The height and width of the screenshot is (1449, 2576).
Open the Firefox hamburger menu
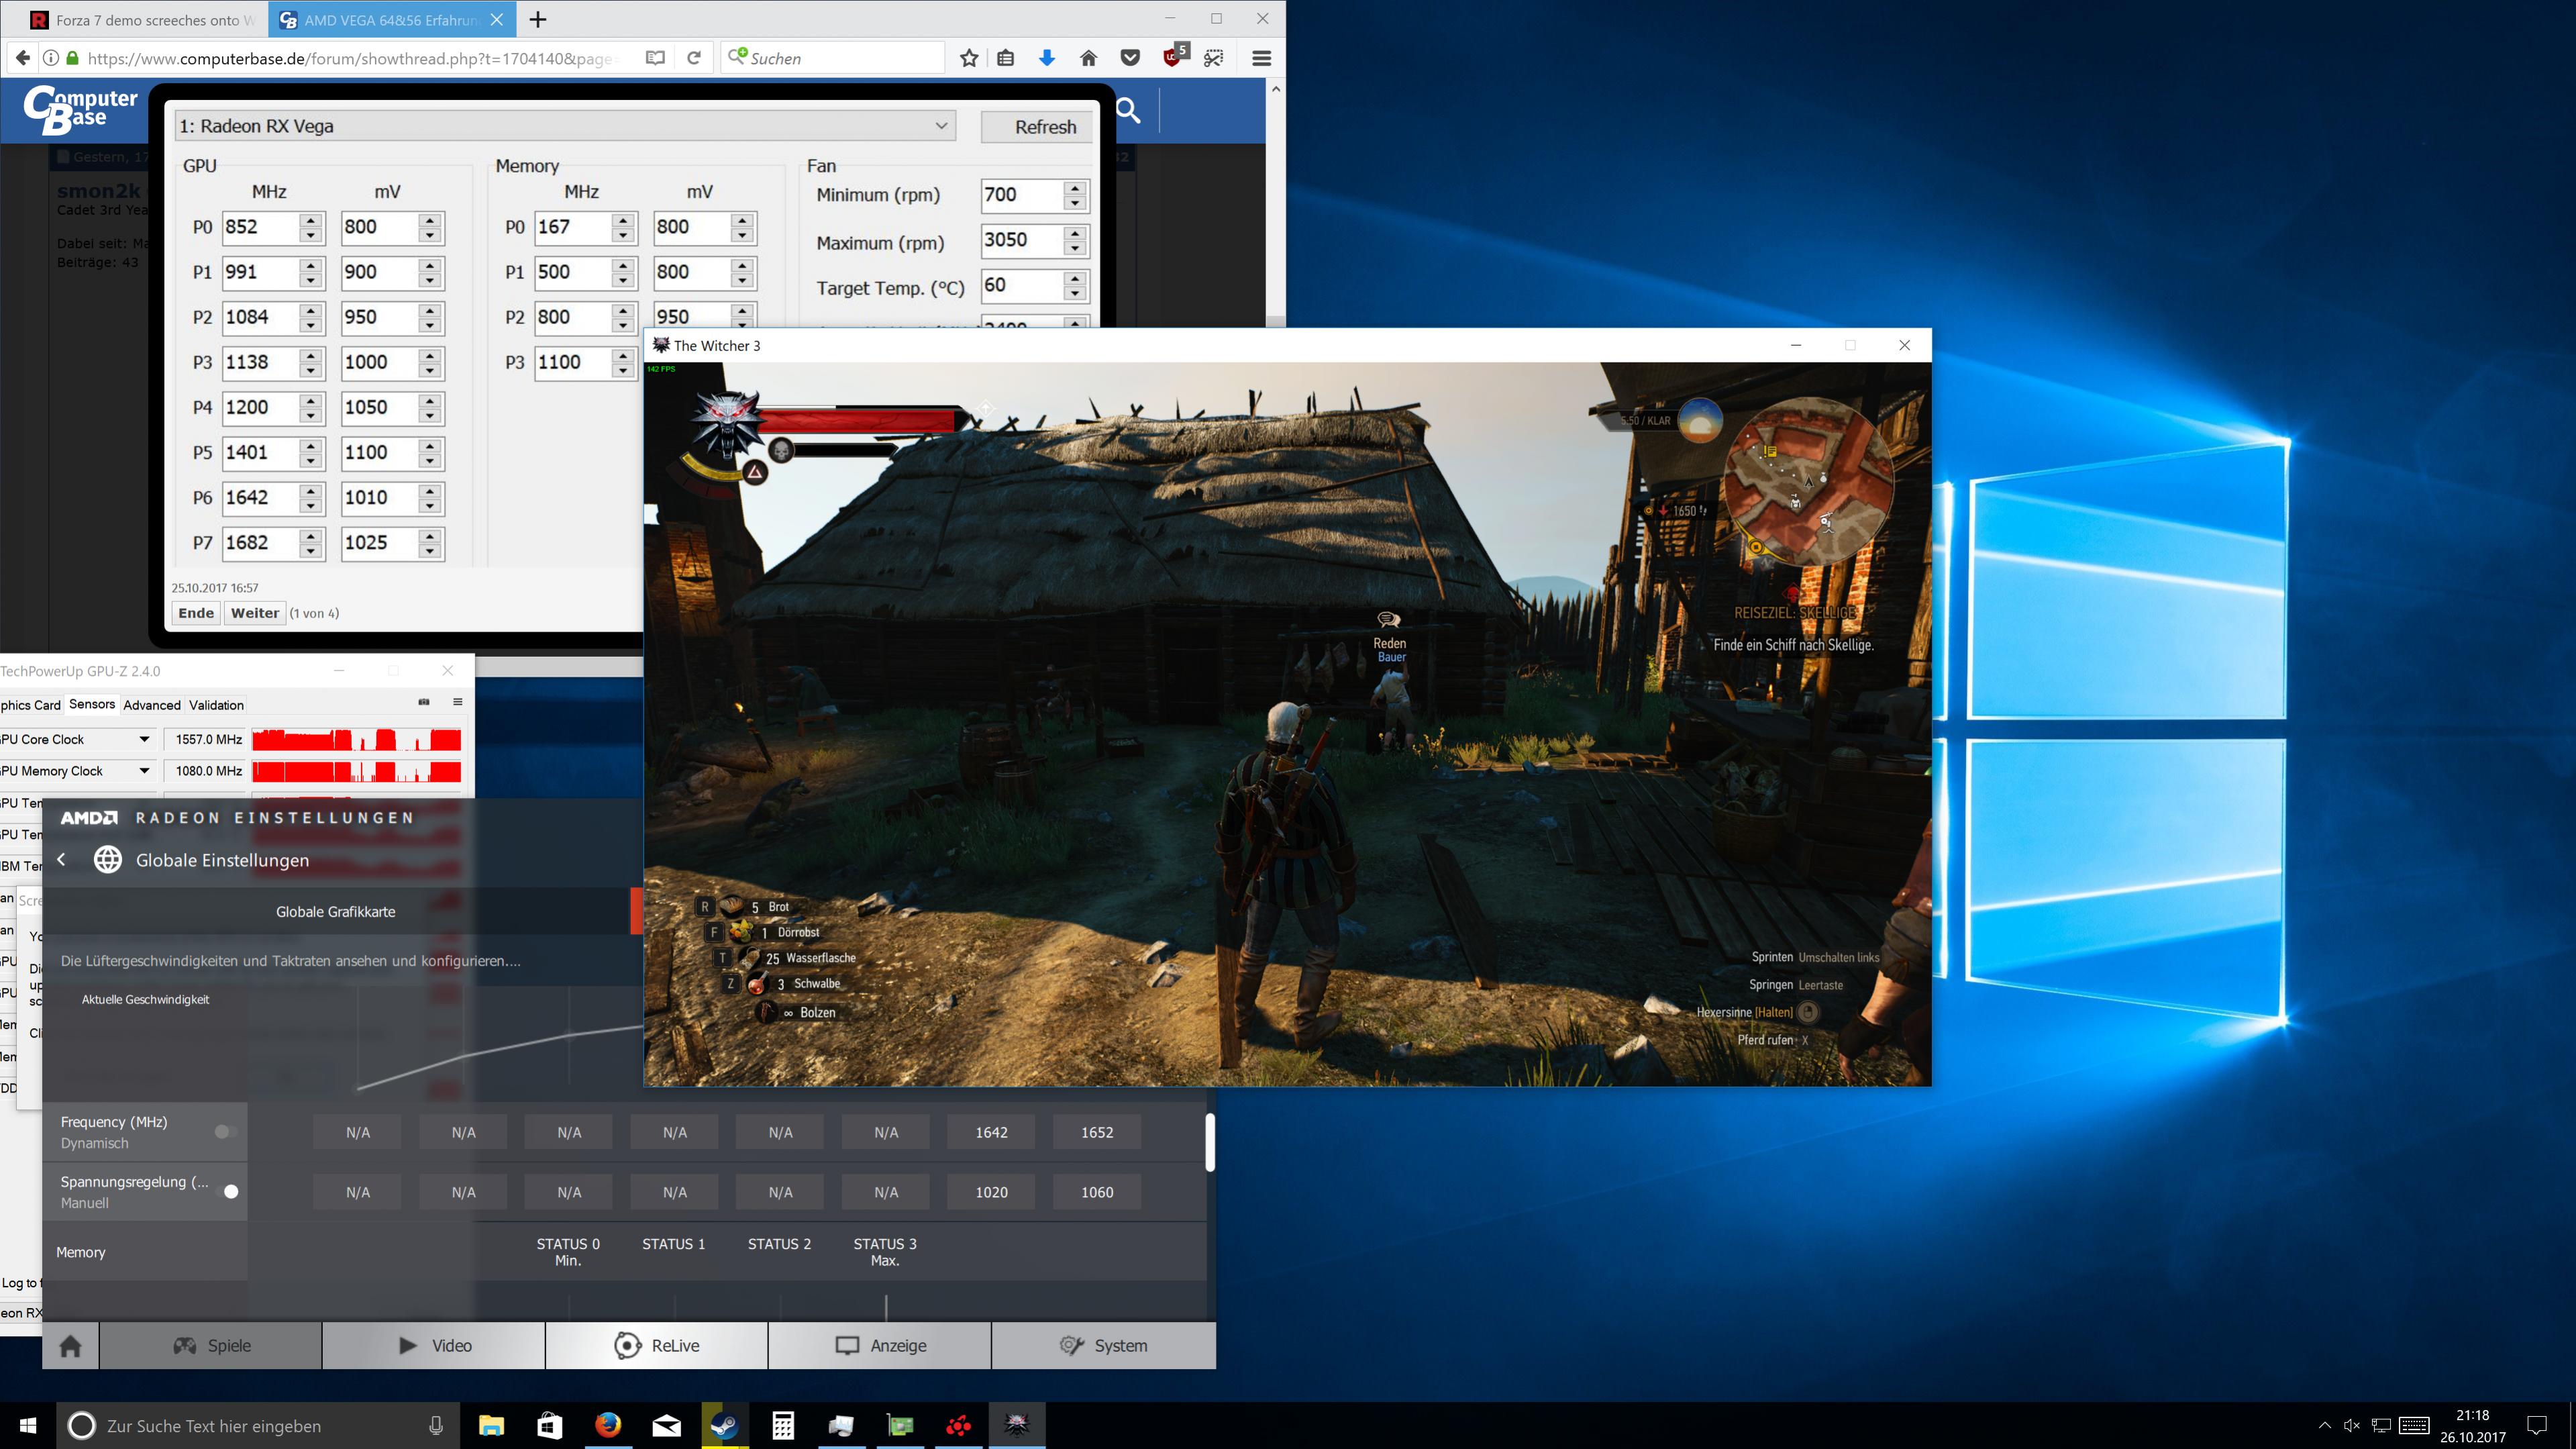[x=1262, y=58]
